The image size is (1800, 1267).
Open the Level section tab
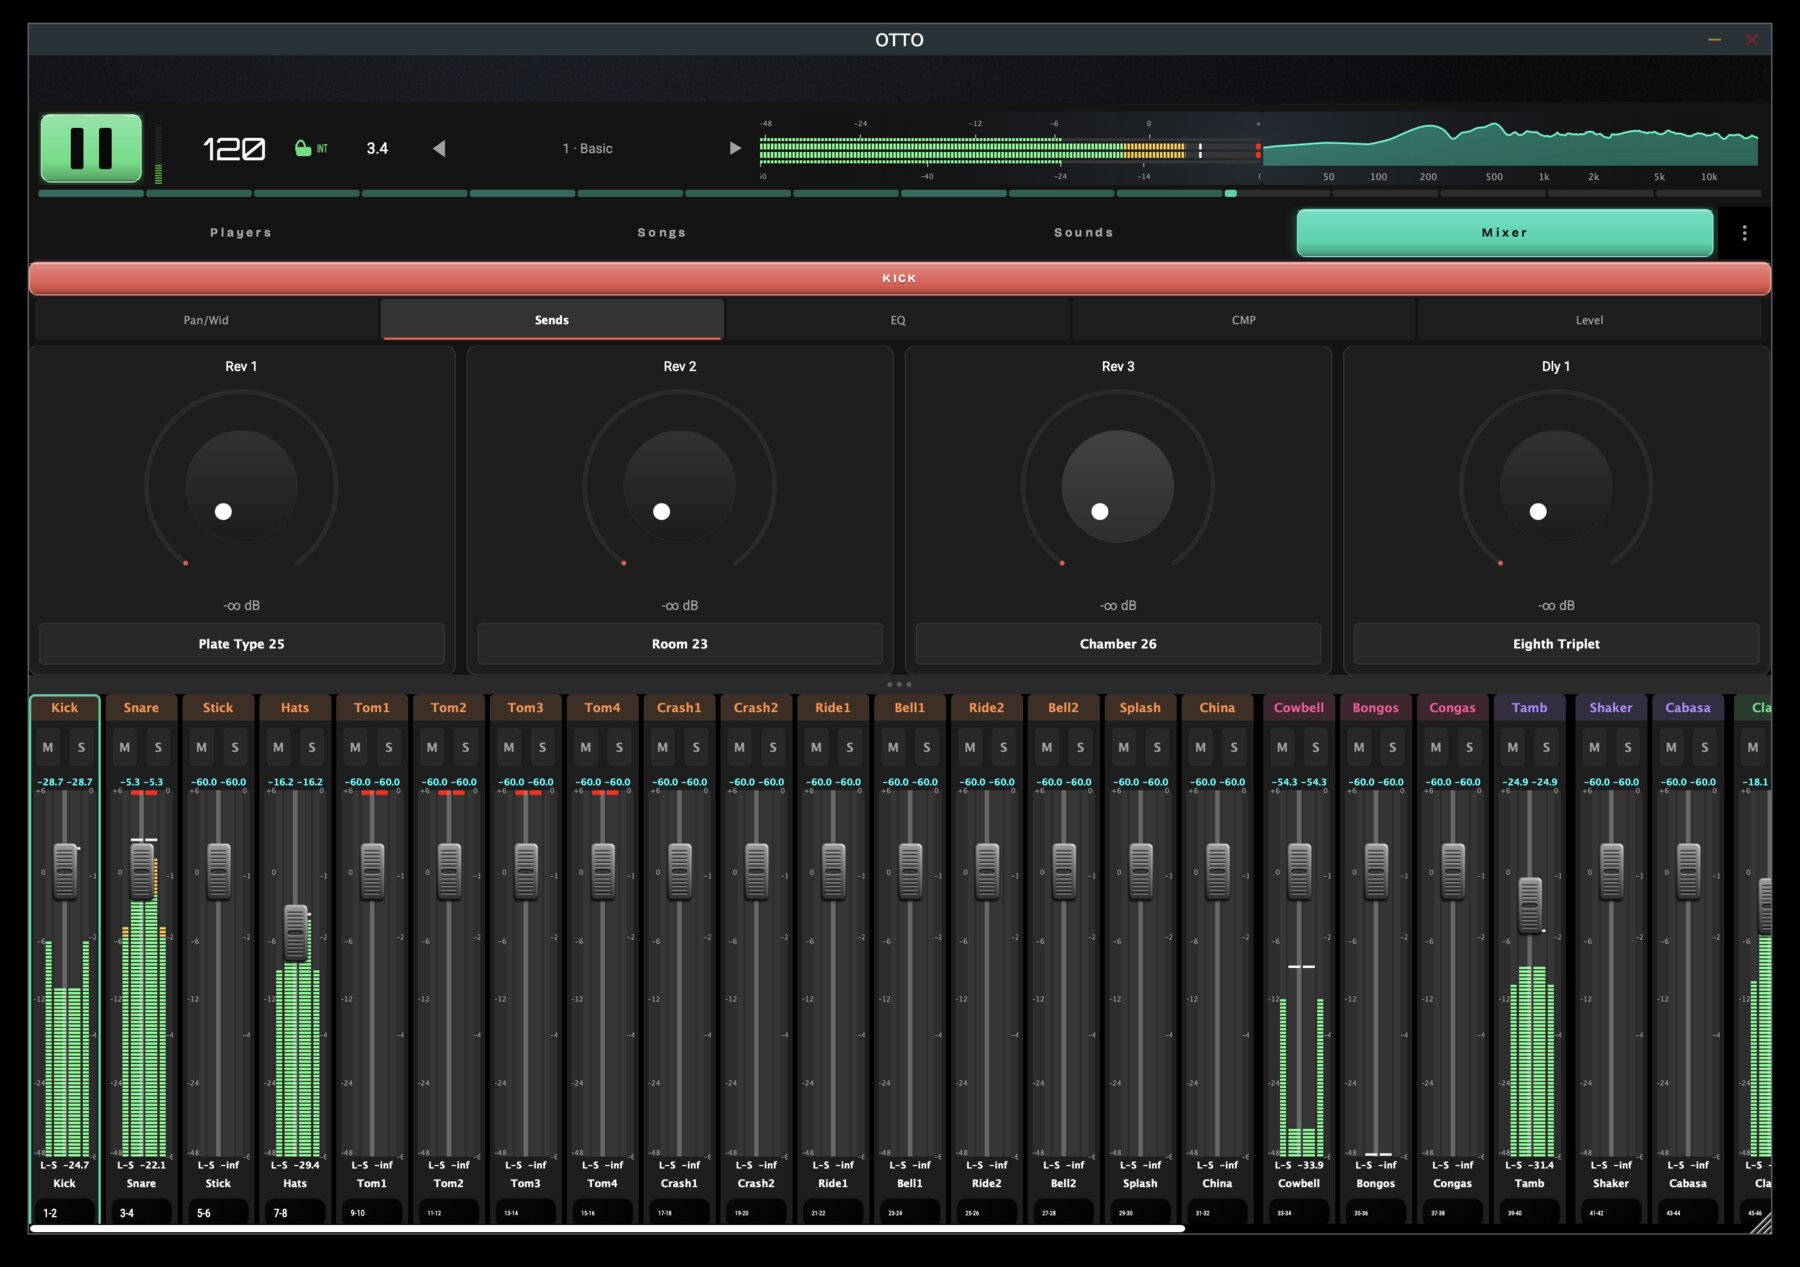(x=1589, y=320)
